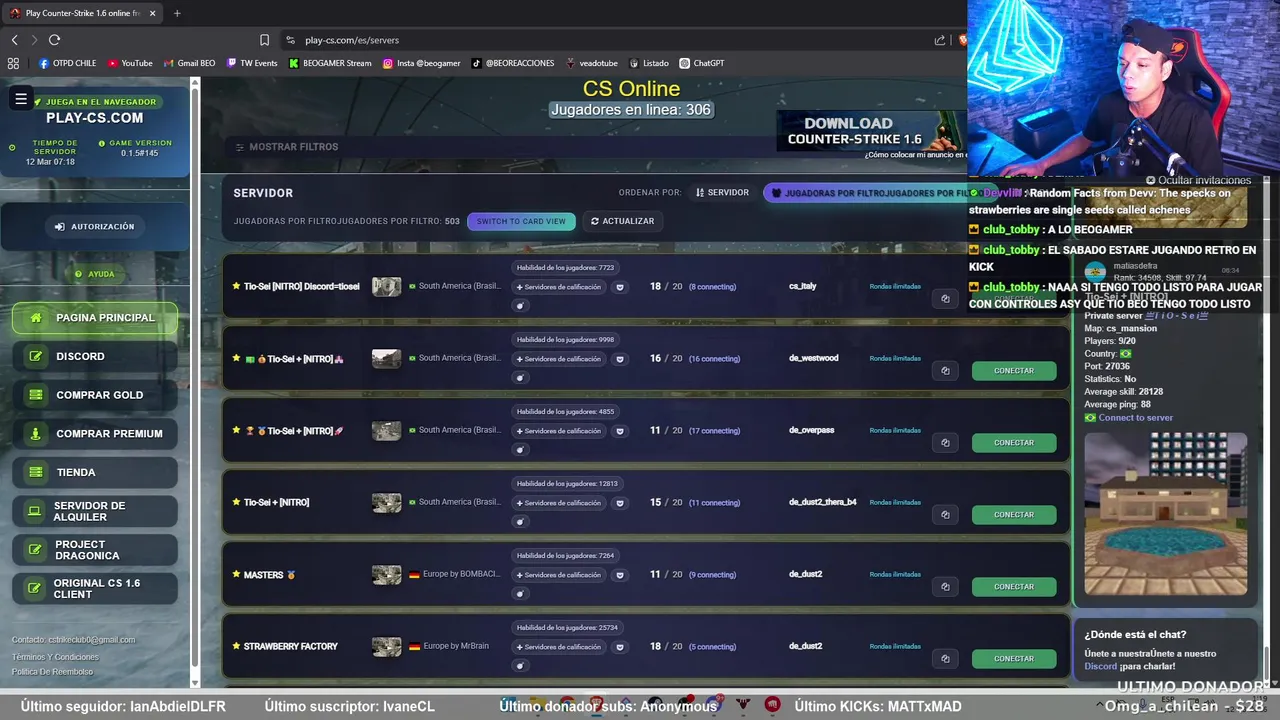The height and width of the screenshot is (720, 1280).
Task: Copy address of the cs_italy server
Action: click(x=945, y=298)
